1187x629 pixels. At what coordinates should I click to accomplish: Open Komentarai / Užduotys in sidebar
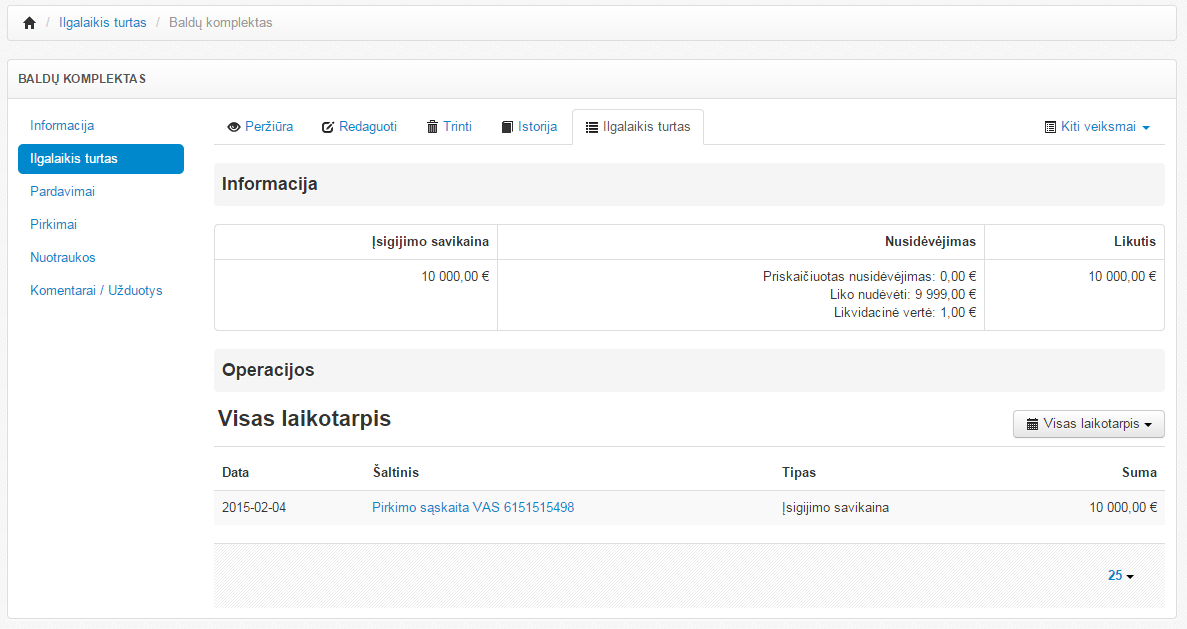(96, 290)
